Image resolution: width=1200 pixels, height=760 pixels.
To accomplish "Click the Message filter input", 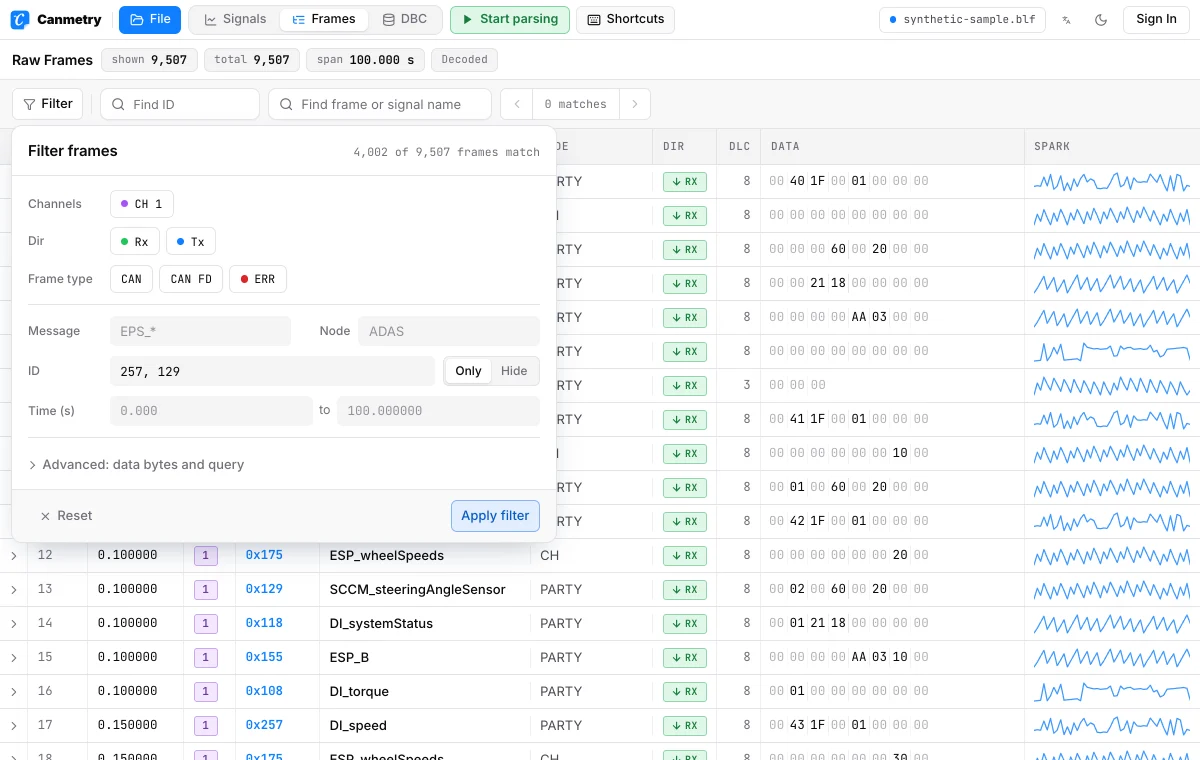I will tap(200, 331).
